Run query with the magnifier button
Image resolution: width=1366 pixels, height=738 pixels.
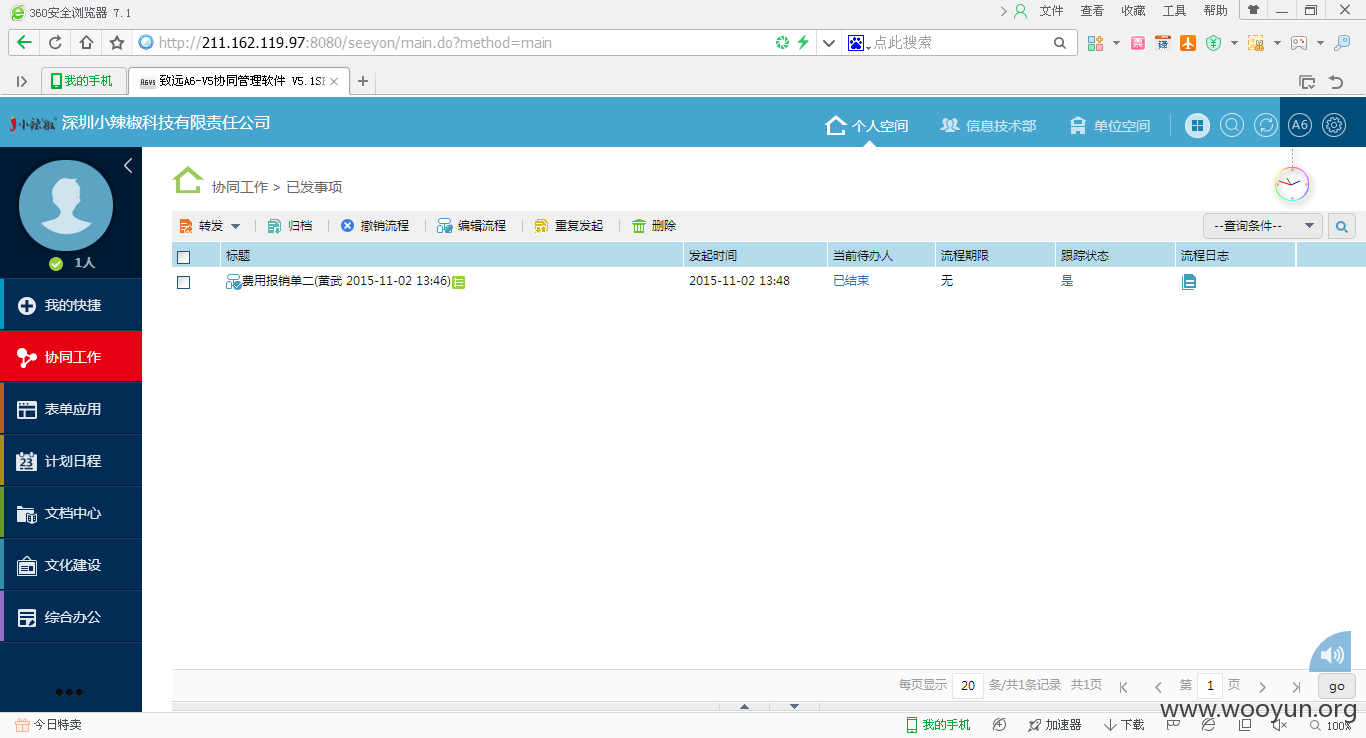(x=1342, y=226)
